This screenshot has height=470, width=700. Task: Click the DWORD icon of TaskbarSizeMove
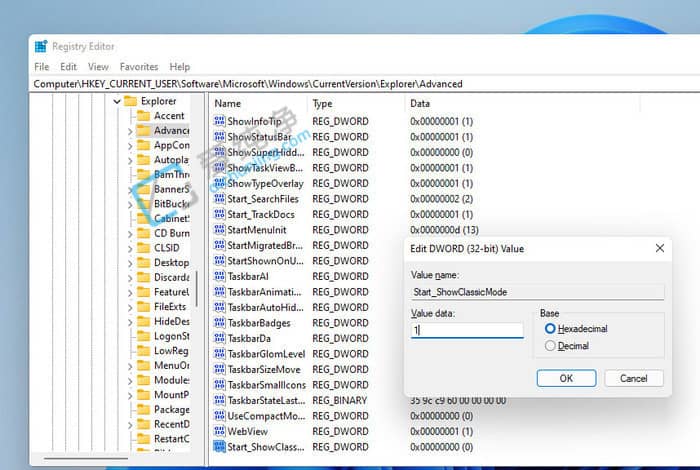pos(220,370)
